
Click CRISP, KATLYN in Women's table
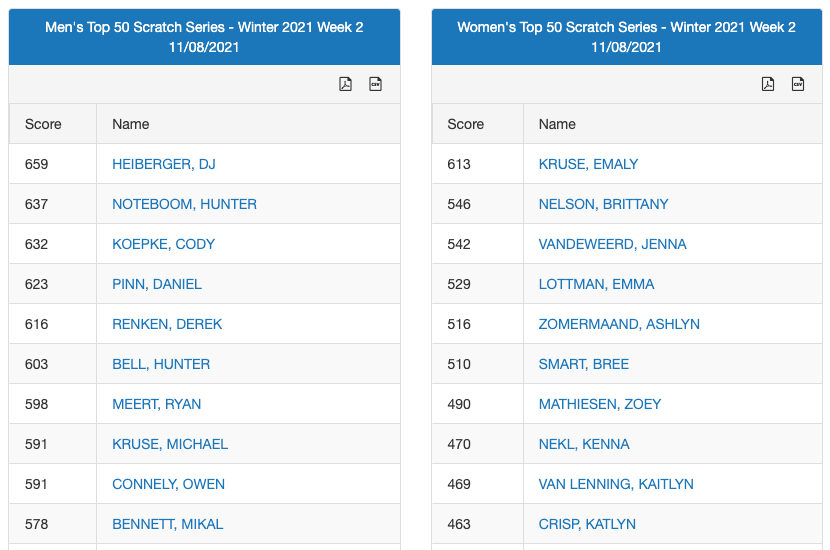pos(587,524)
